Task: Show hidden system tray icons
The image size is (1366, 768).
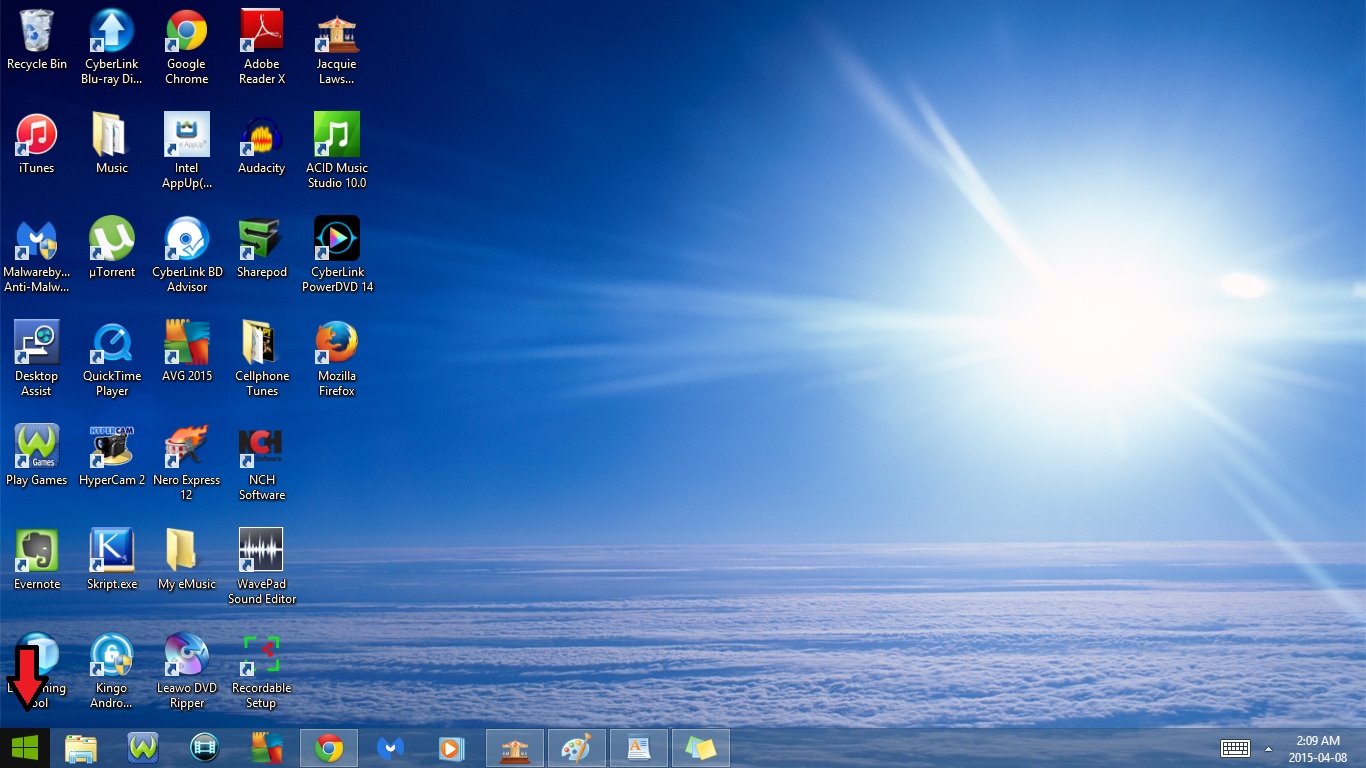Action: 1269,748
